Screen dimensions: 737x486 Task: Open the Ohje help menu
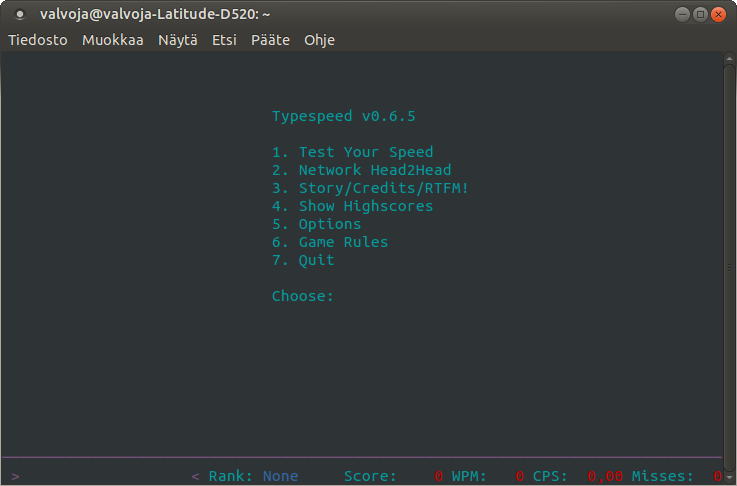point(319,40)
